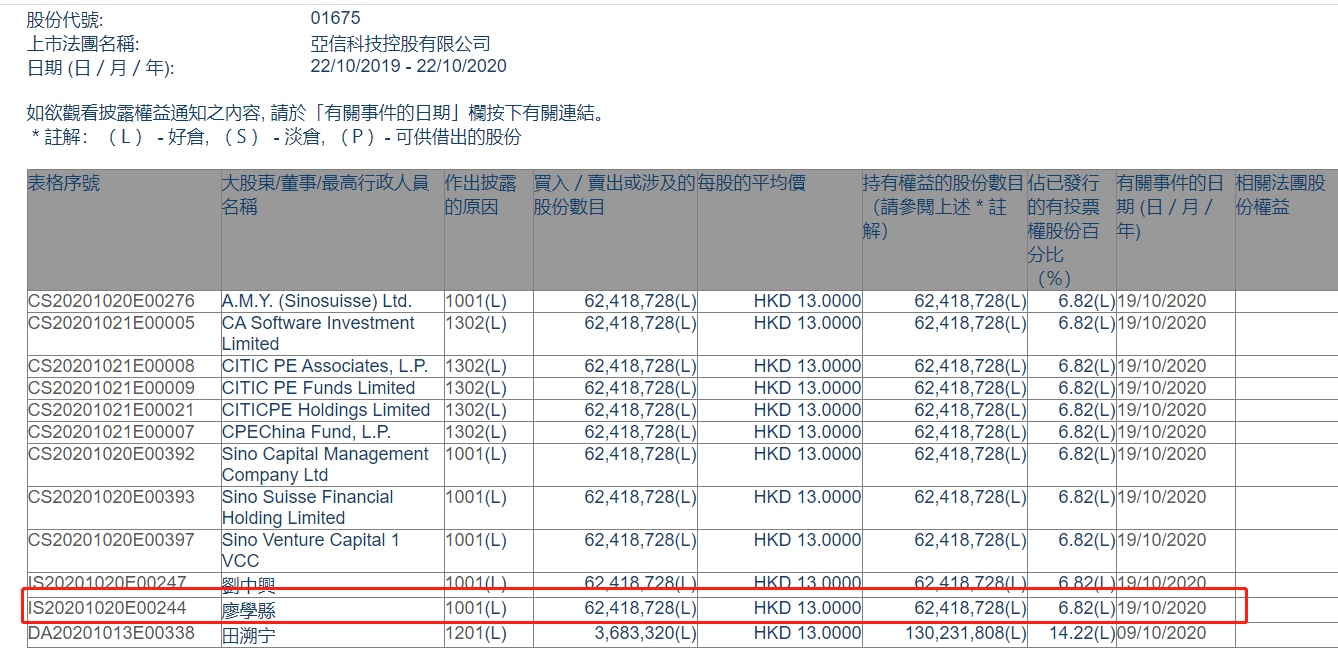The height and width of the screenshot is (648, 1338).
Task: Open 19/10/2020 date in Sino Venture Capital row
Action: (x=1162, y=540)
